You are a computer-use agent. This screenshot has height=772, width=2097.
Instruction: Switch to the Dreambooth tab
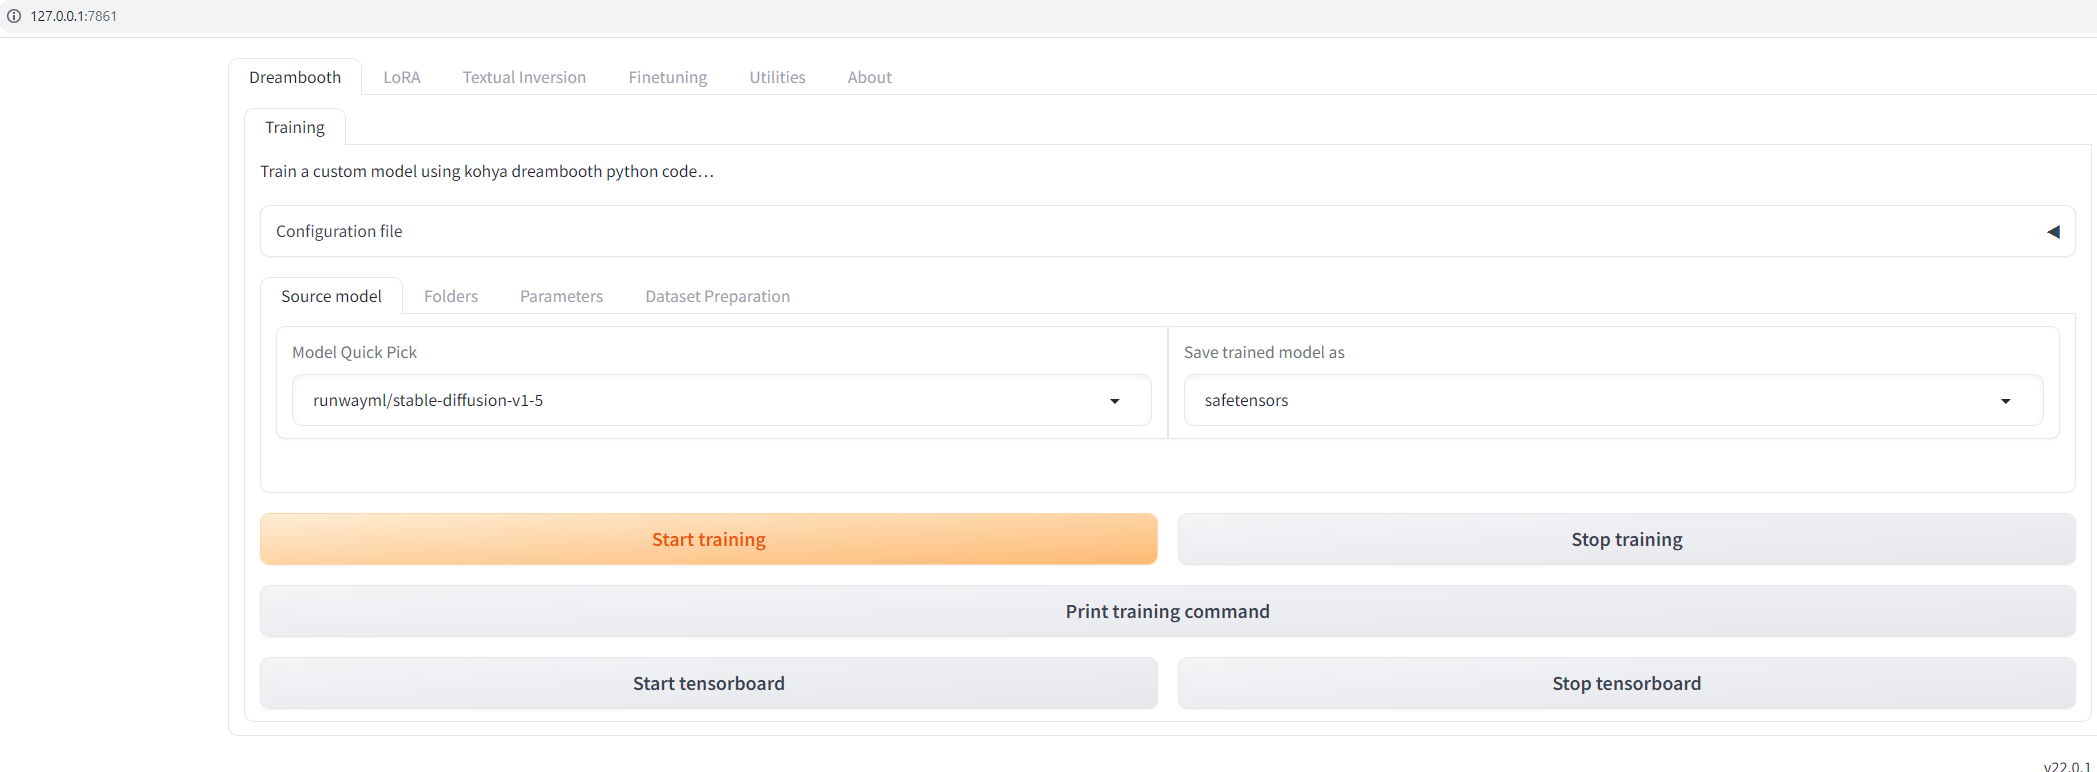tap(295, 77)
